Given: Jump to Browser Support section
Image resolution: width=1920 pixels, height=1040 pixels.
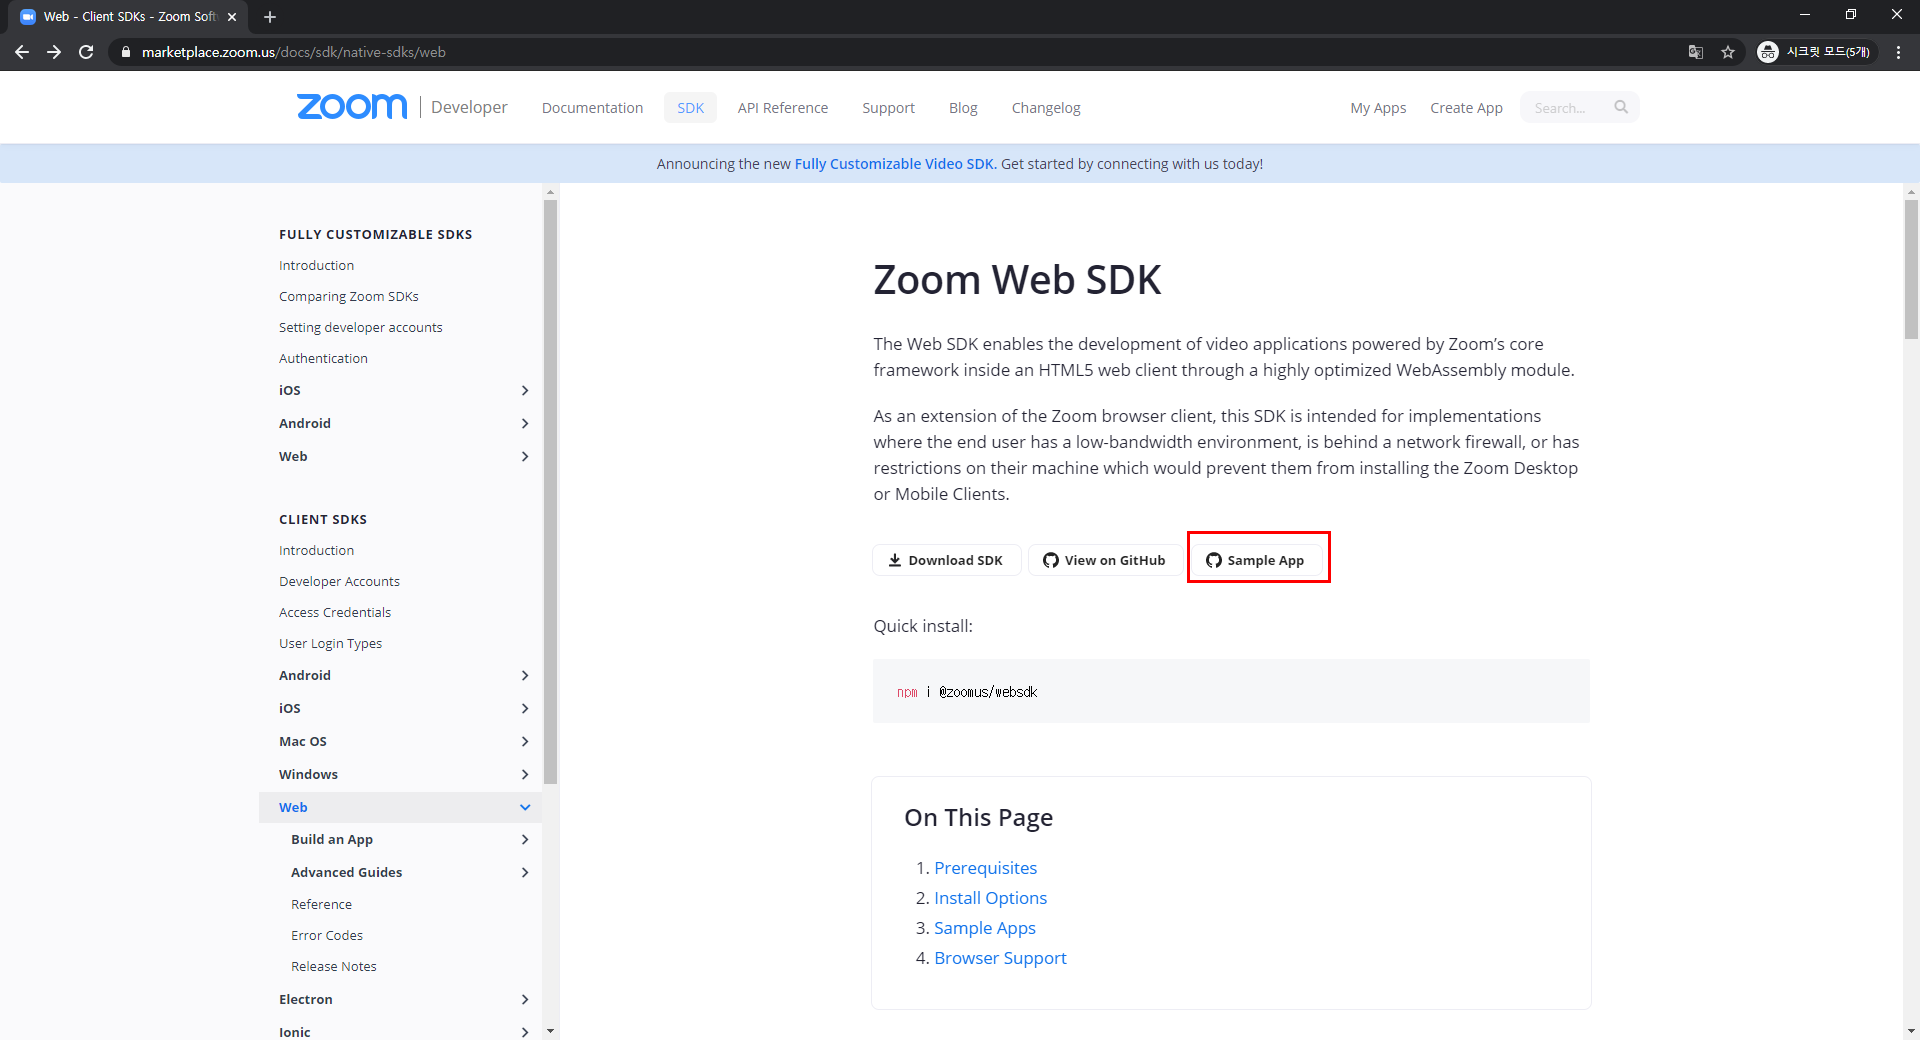Looking at the screenshot, I should coord(1000,958).
